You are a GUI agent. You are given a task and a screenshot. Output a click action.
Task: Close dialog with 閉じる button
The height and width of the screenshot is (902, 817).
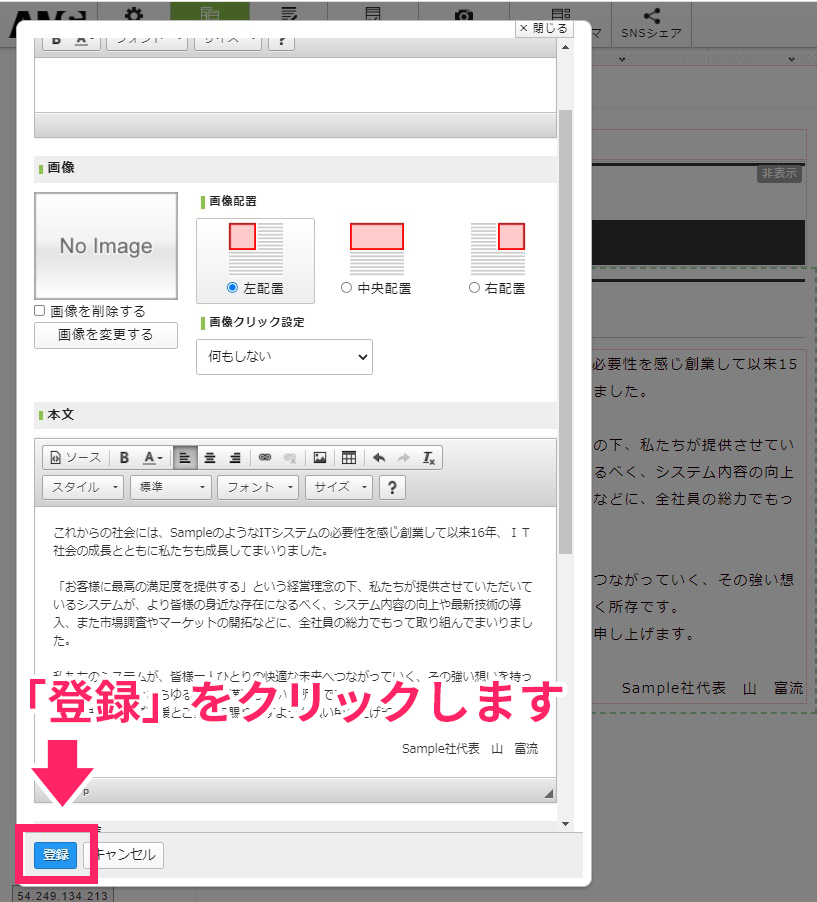[544, 28]
